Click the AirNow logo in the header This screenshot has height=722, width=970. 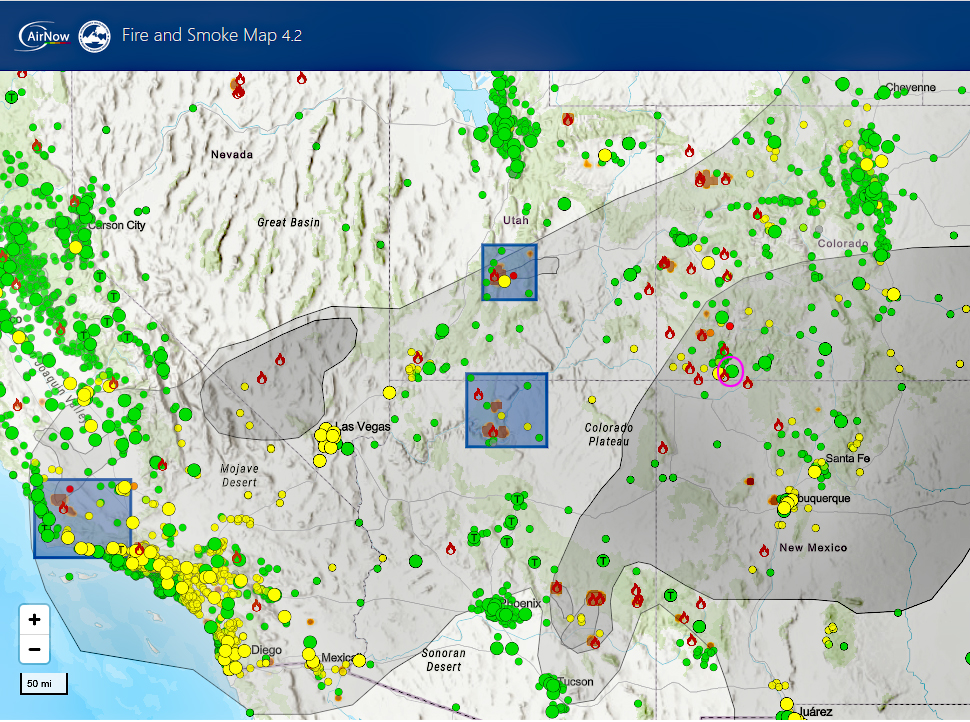click(43, 36)
